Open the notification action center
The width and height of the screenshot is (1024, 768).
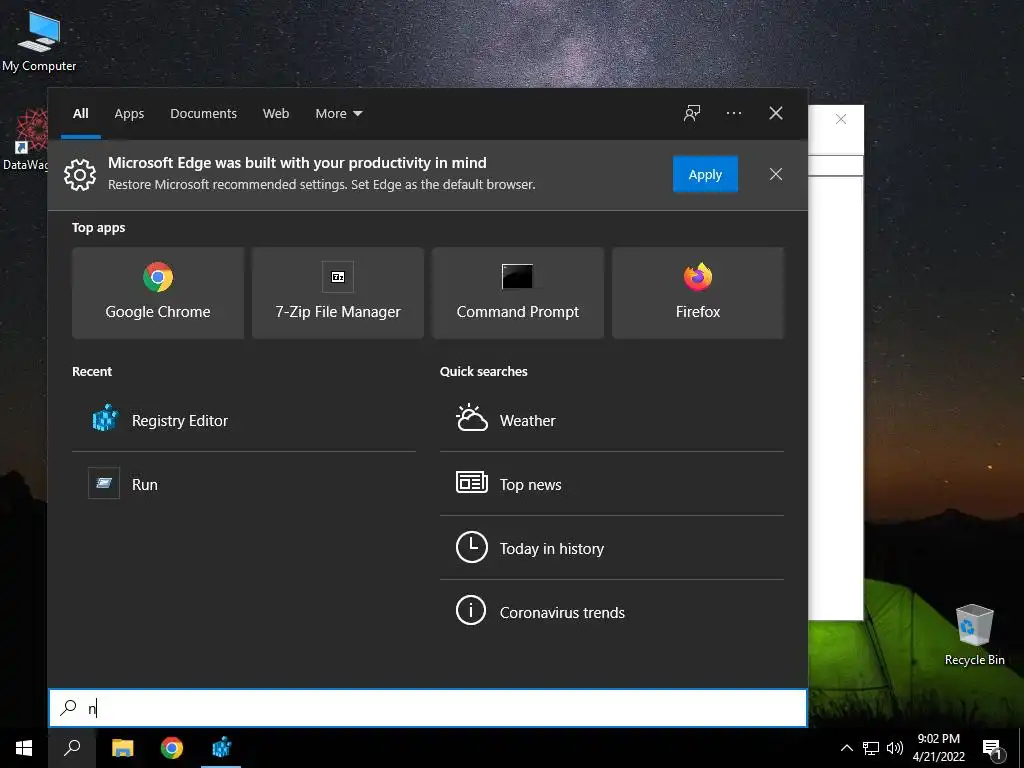coord(993,749)
